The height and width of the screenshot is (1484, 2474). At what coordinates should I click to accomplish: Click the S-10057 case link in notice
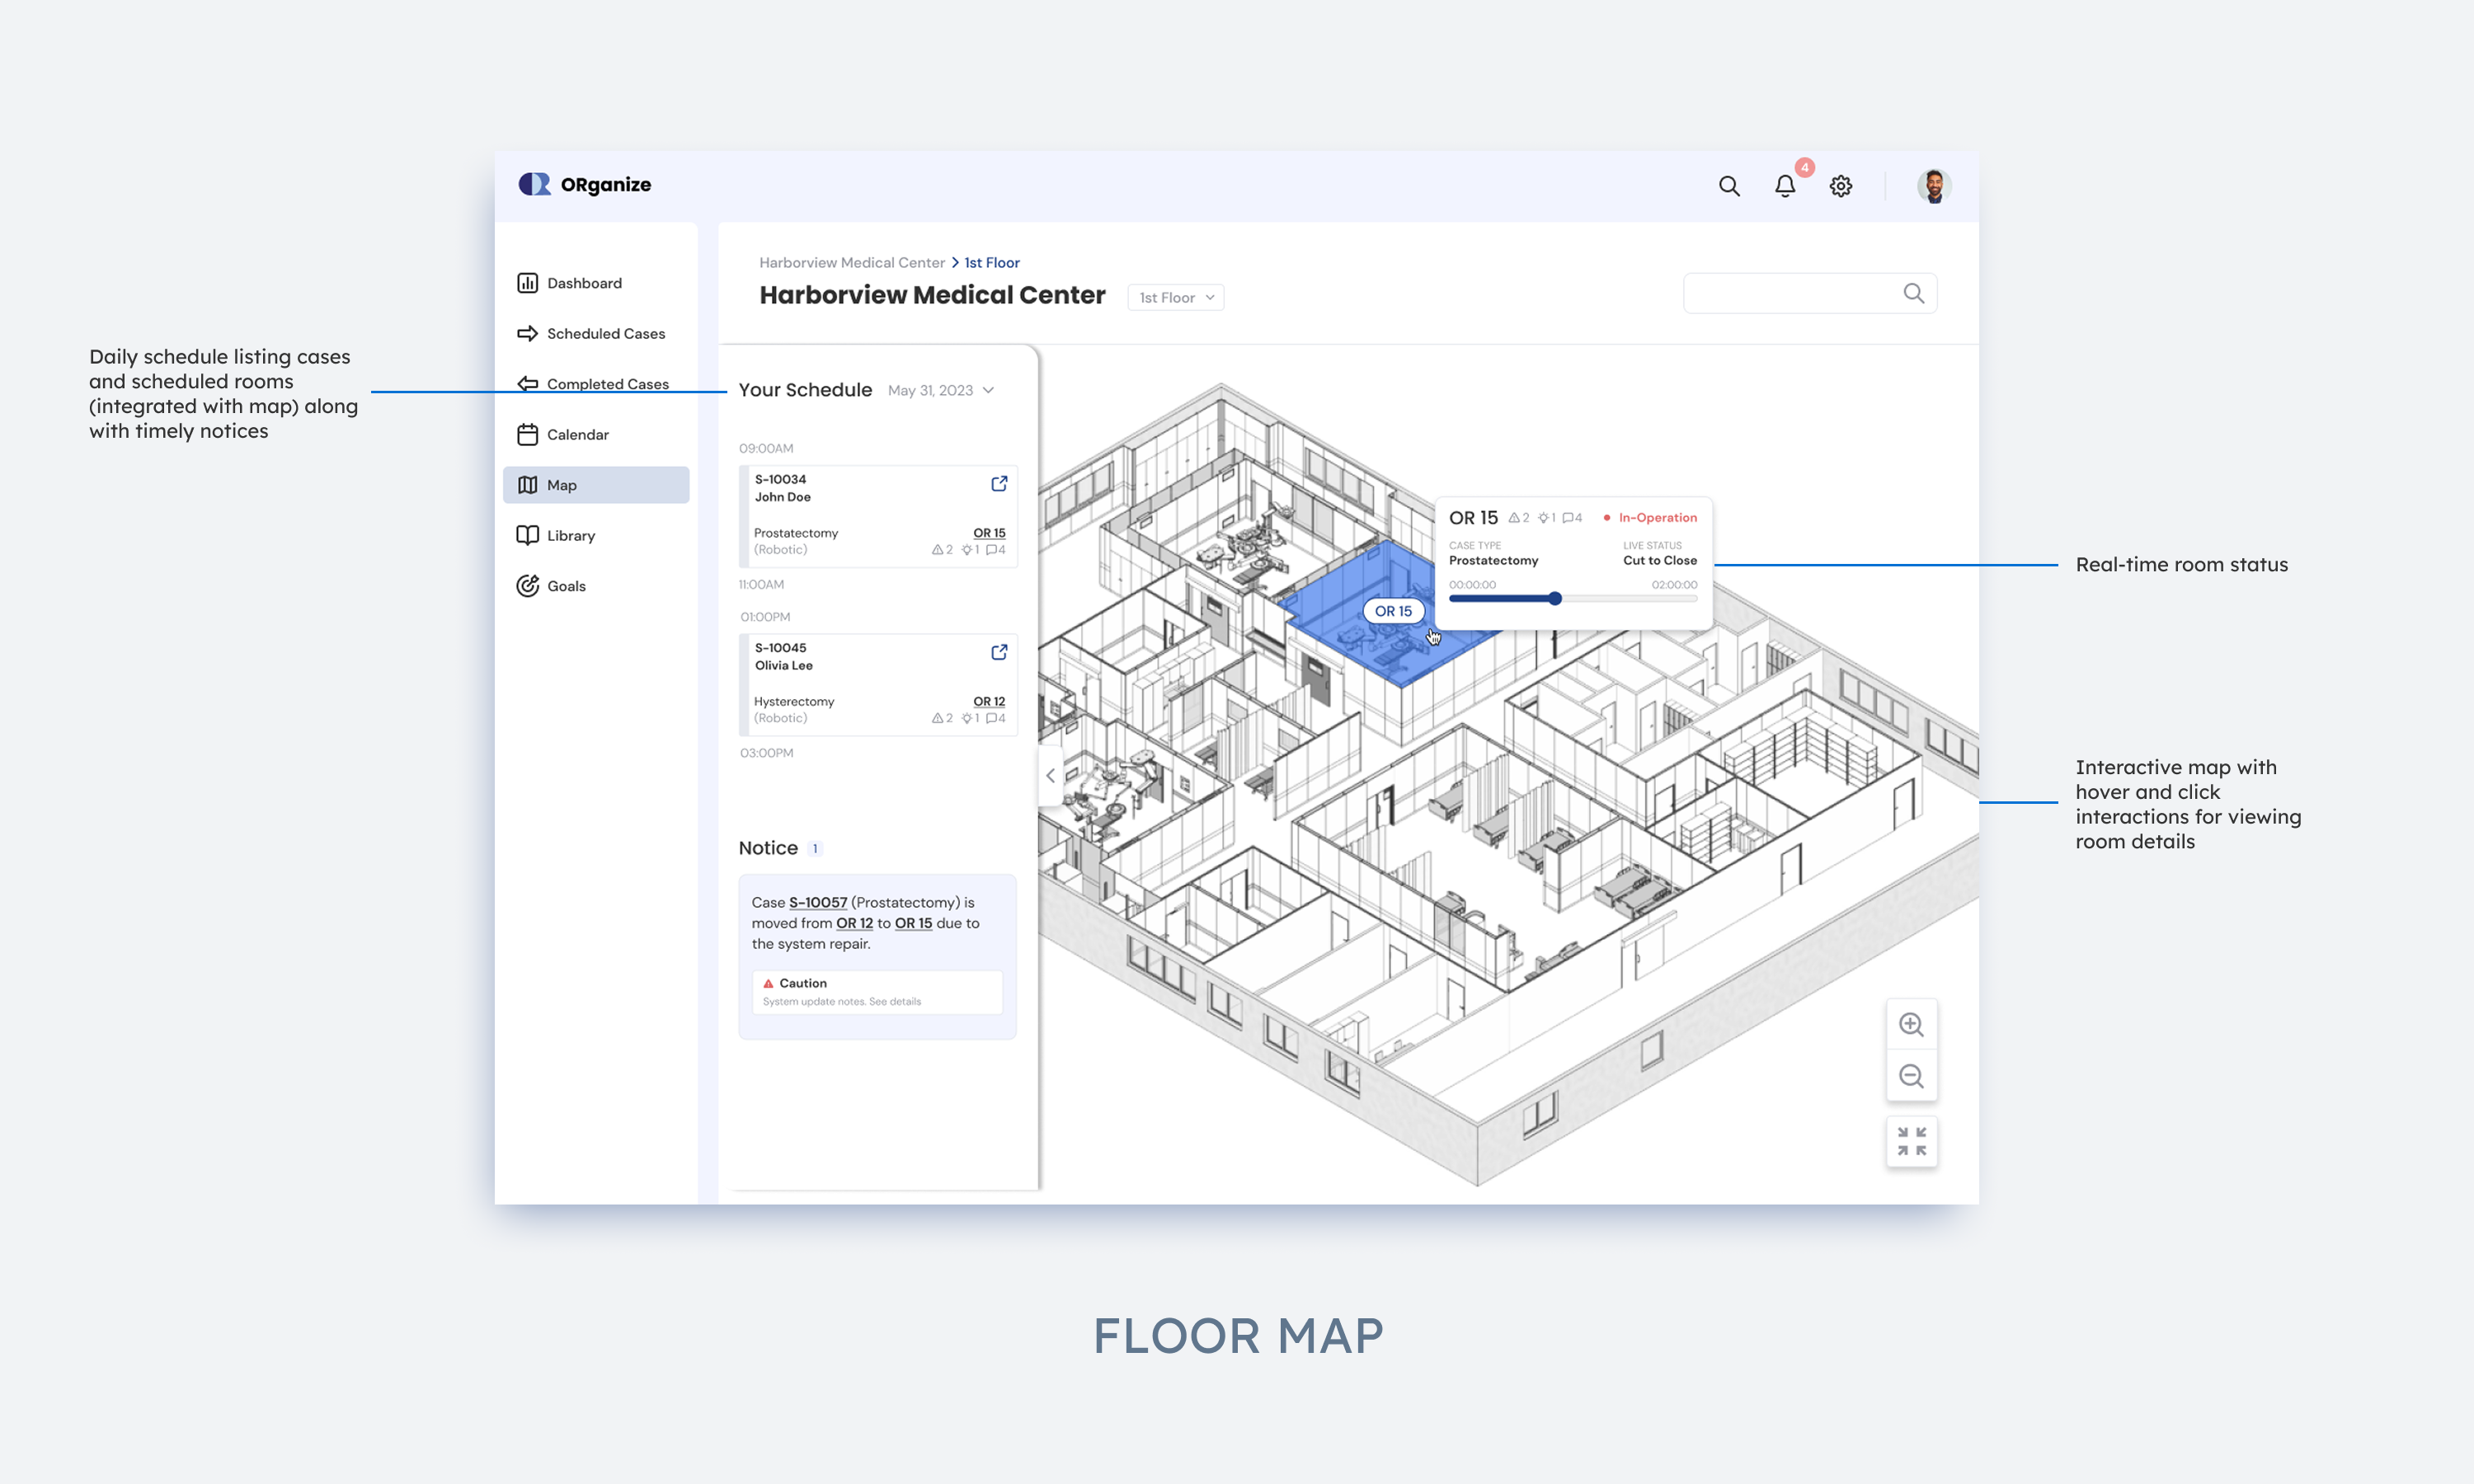pyautogui.click(x=817, y=902)
